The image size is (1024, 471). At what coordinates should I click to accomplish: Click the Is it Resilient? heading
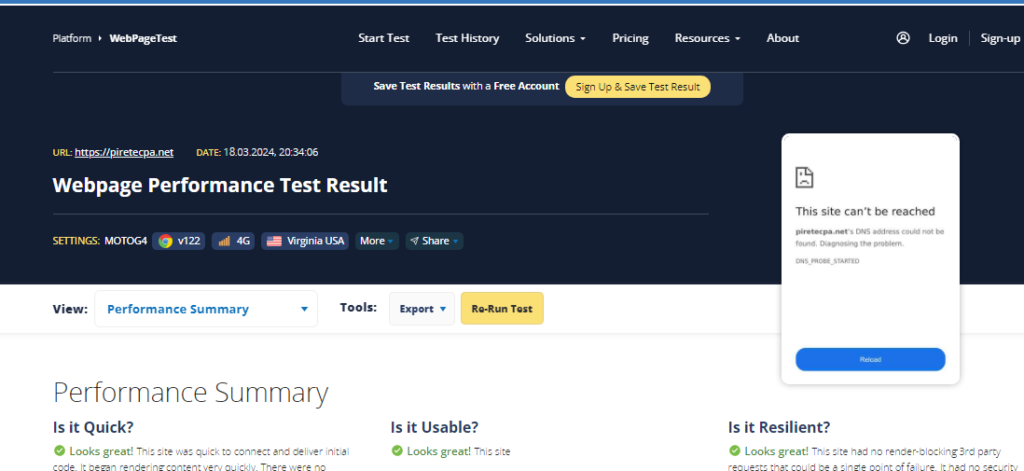pyautogui.click(x=779, y=427)
